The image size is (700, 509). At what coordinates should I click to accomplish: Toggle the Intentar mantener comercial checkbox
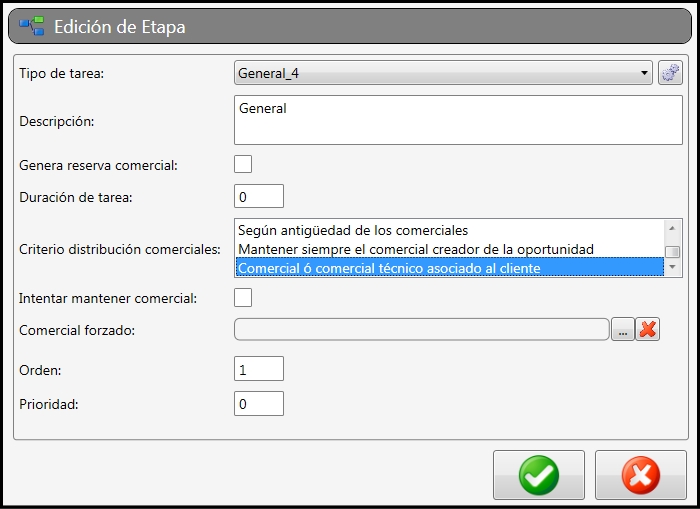[x=243, y=297]
